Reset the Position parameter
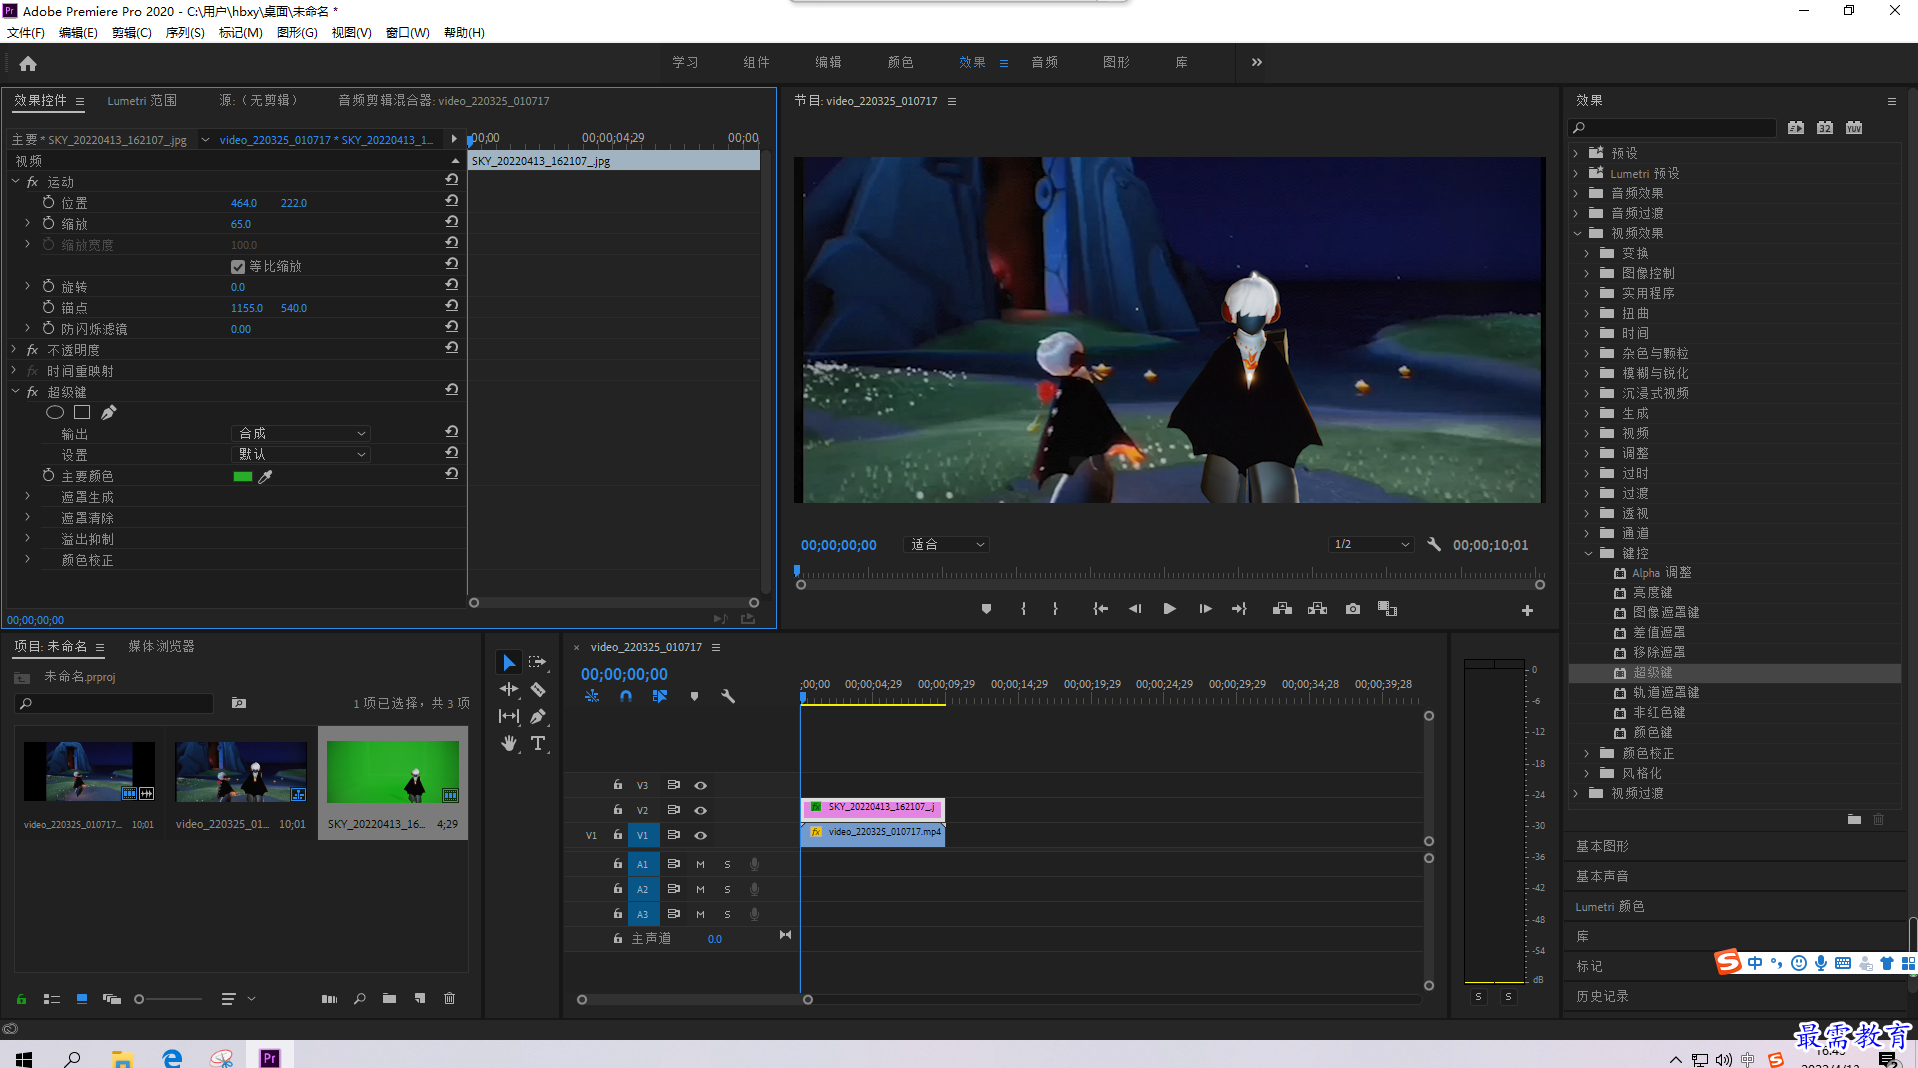This screenshot has height=1068, width=1918. click(x=452, y=202)
